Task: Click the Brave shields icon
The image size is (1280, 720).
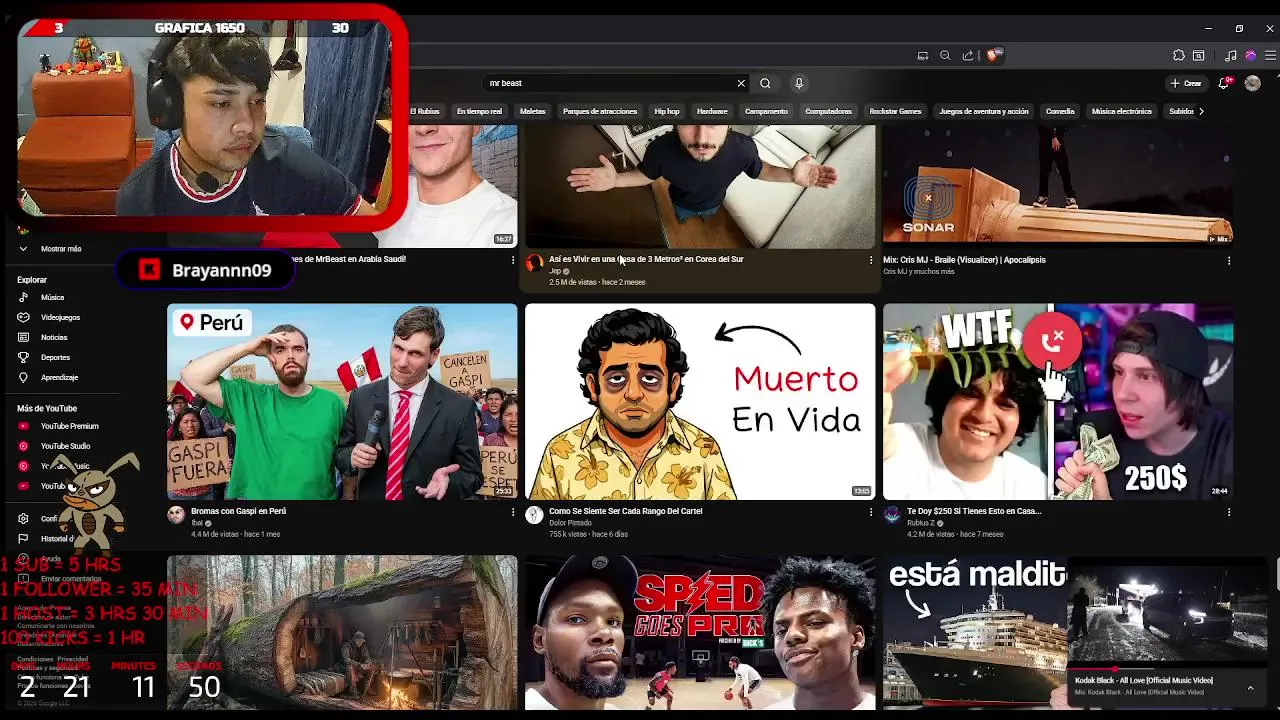Action: point(993,55)
